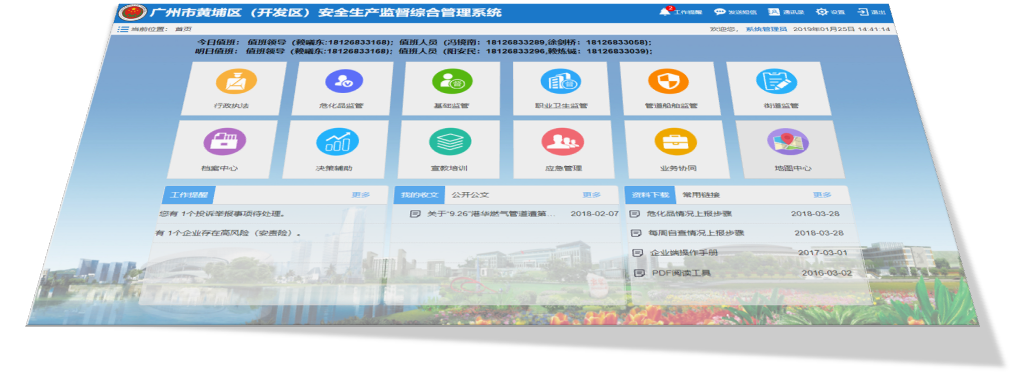The width and height of the screenshot is (1015, 375).
Task: Open 地图中心 map pin icon
Action: [x=788, y=142]
